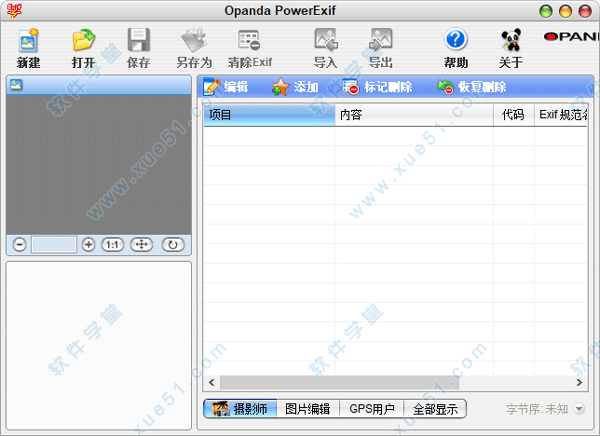Click the horizontal scrollbar right arrow
This screenshot has width=600, height=436.
coord(579,382)
